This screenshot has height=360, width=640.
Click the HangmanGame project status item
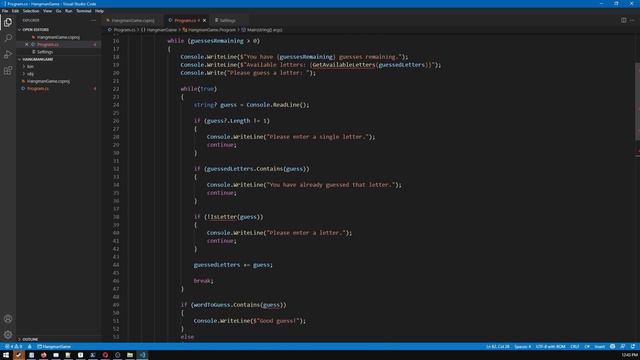click(x=54, y=347)
